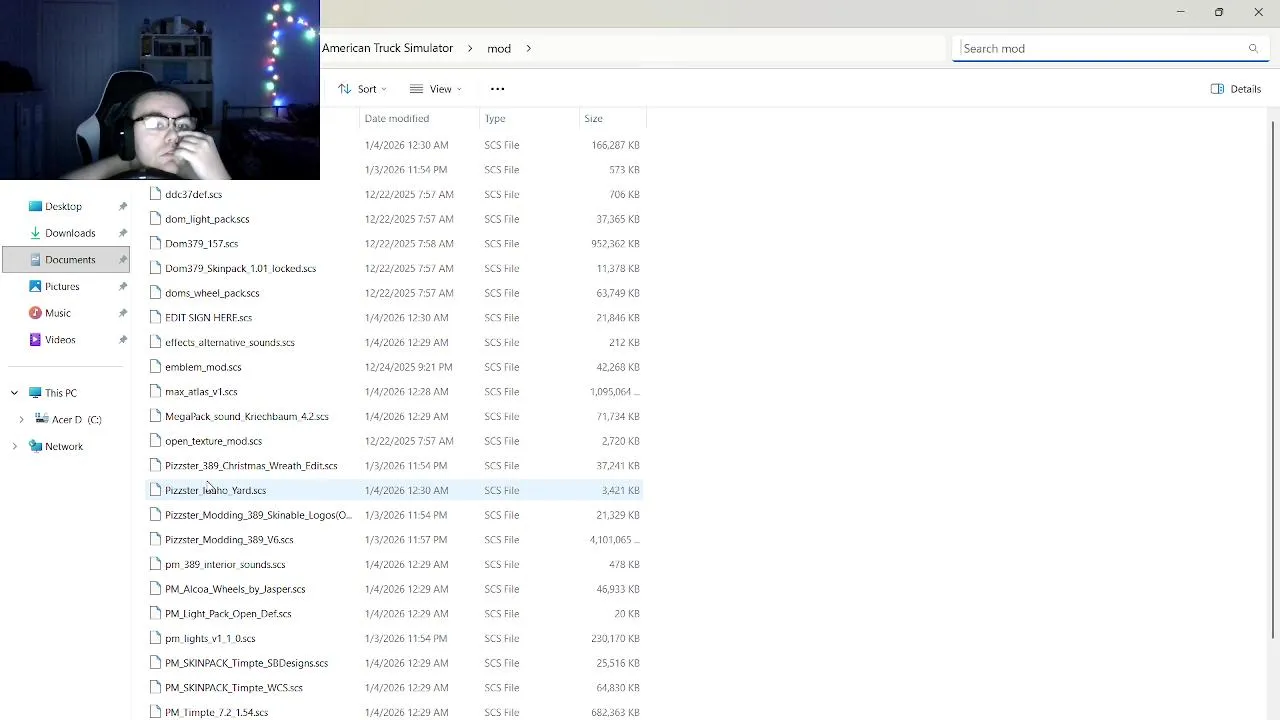Click the search magnifier icon
Viewport: 1280px width, 720px height.
click(x=1253, y=48)
